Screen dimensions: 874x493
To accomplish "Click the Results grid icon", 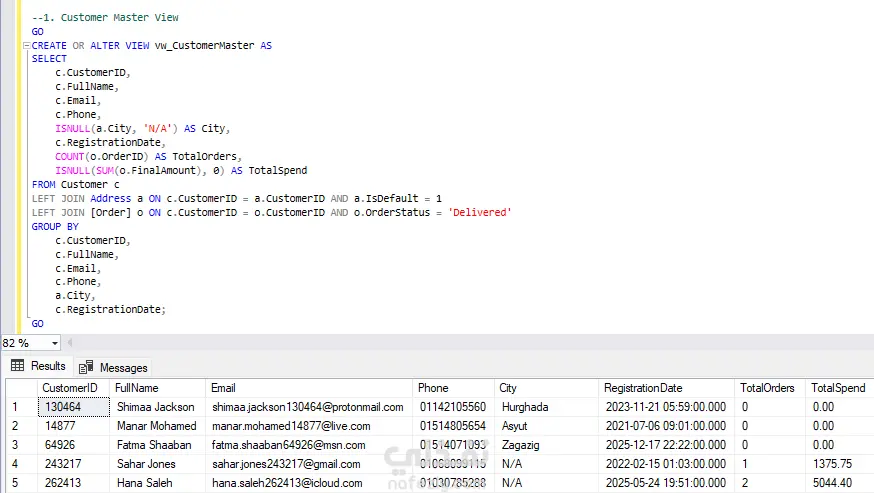I will [18, 366].
